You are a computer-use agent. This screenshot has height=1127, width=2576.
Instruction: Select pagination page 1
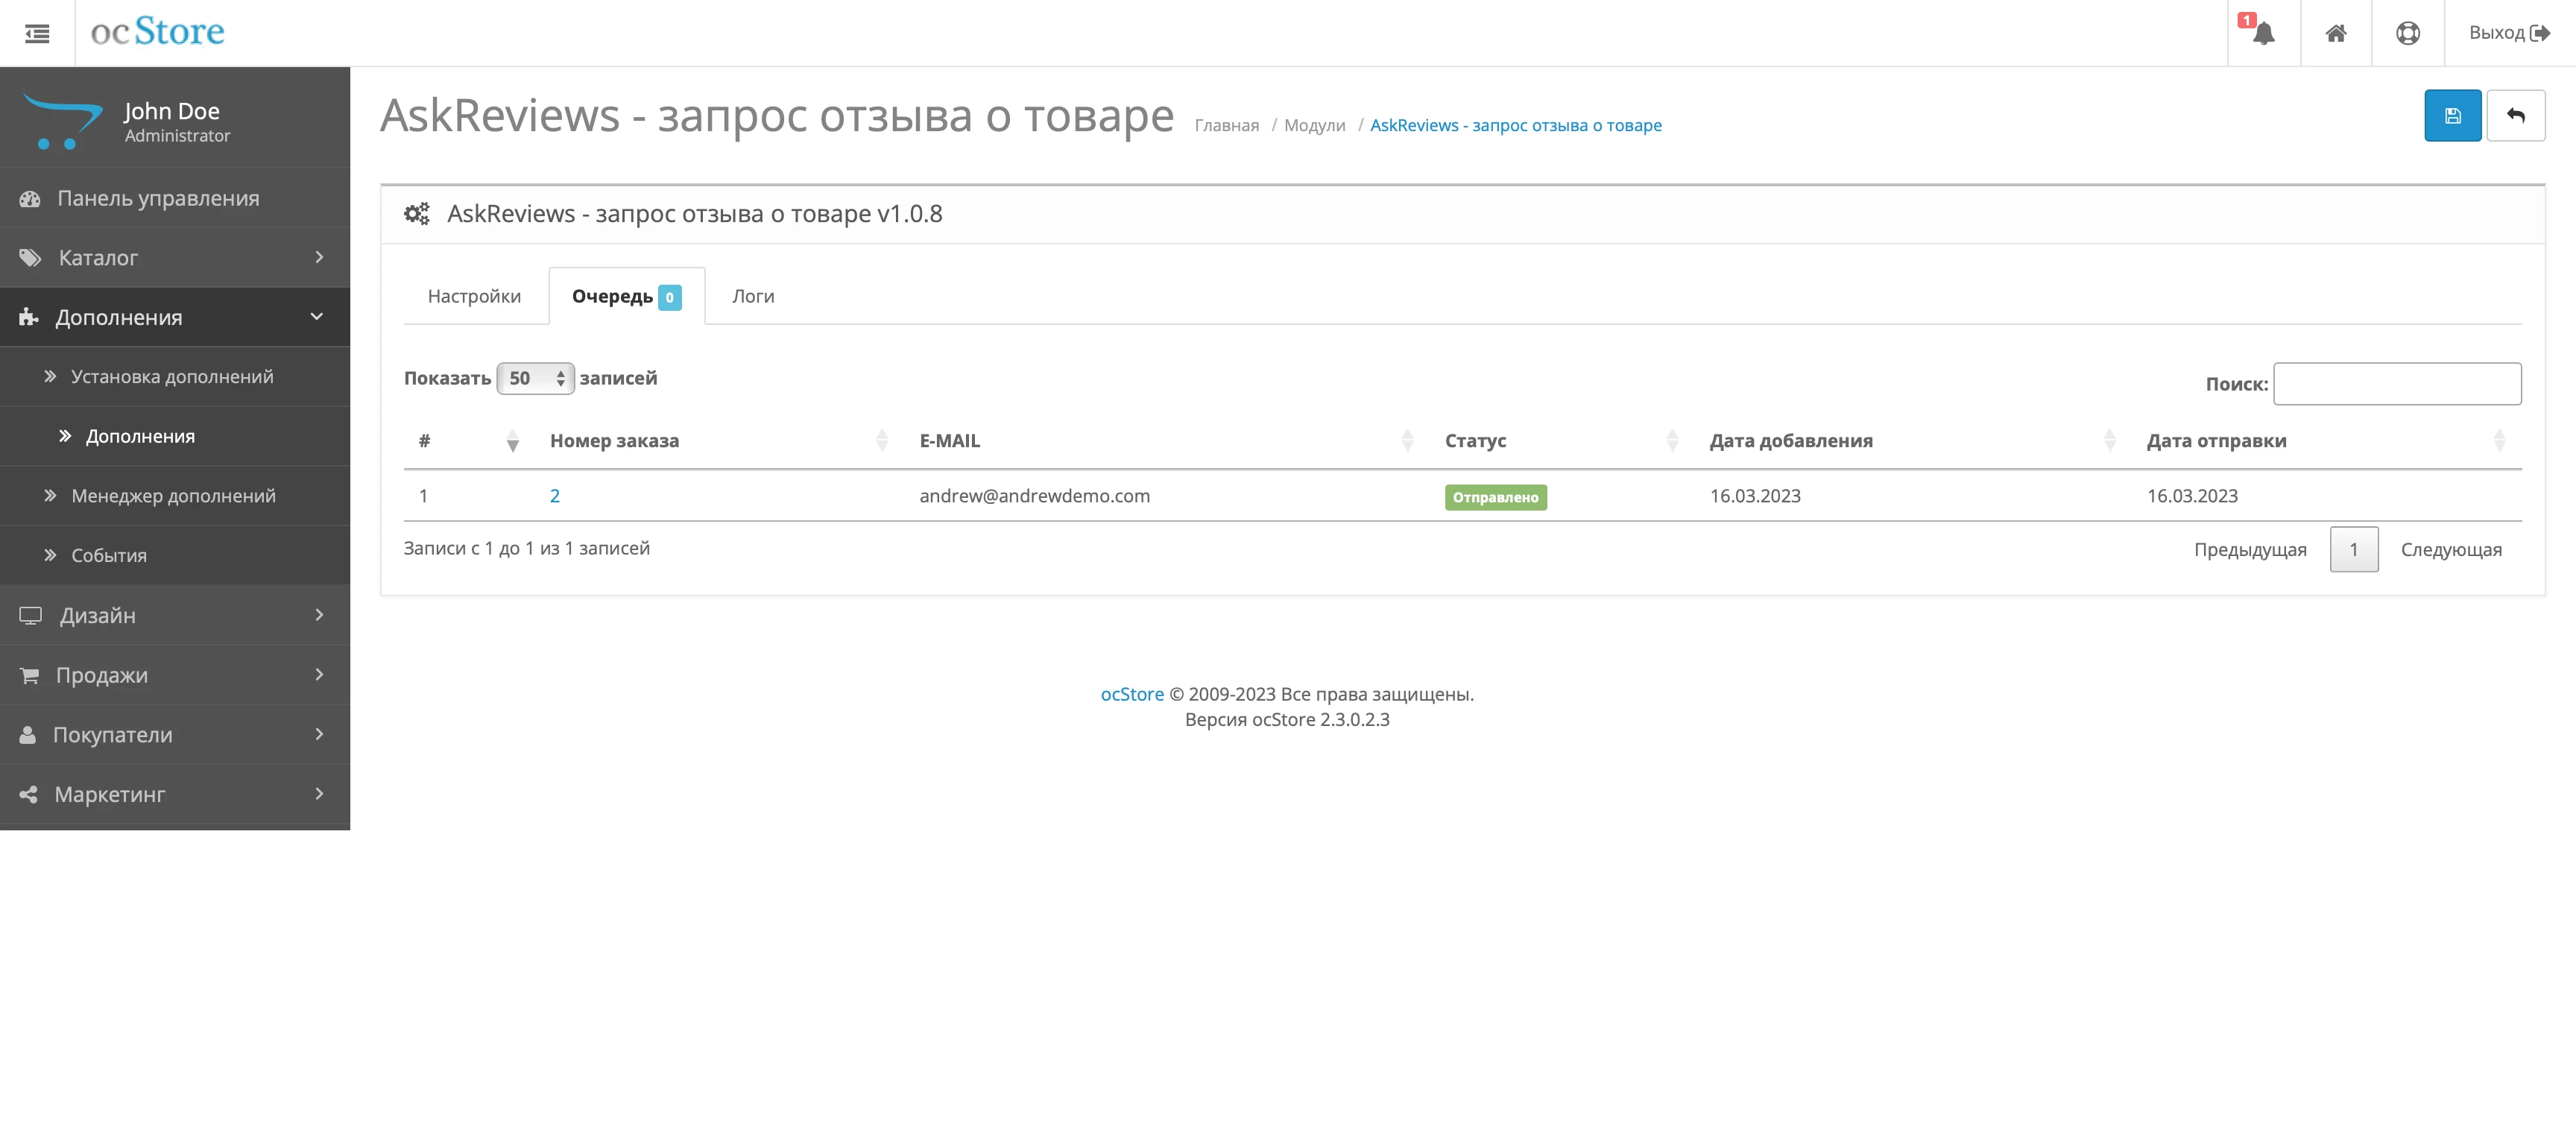pyautogui.click(x=2354, y=549)
